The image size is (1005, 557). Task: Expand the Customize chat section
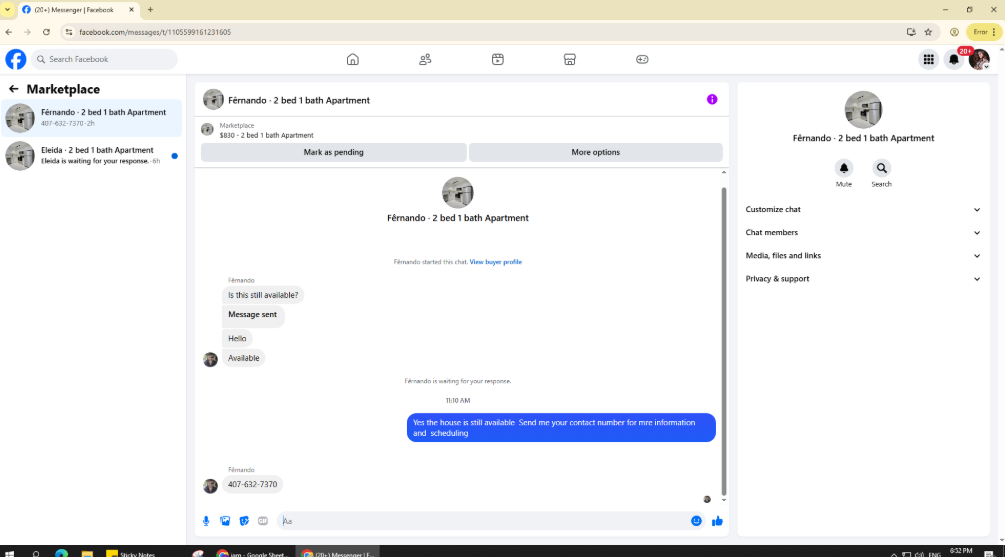(x=863, y=210)
